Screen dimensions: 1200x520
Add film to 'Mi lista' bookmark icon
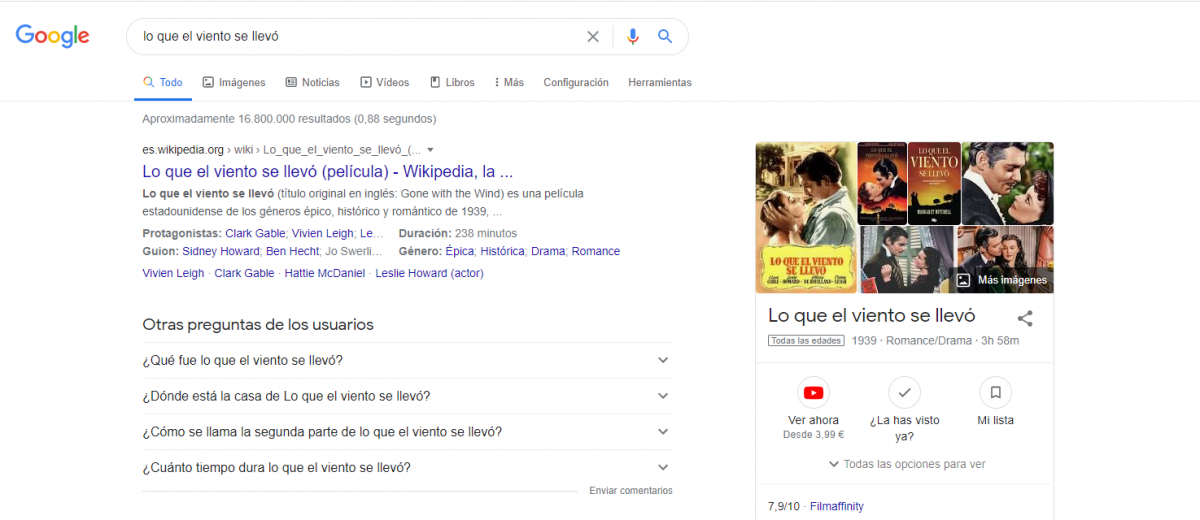995,392
